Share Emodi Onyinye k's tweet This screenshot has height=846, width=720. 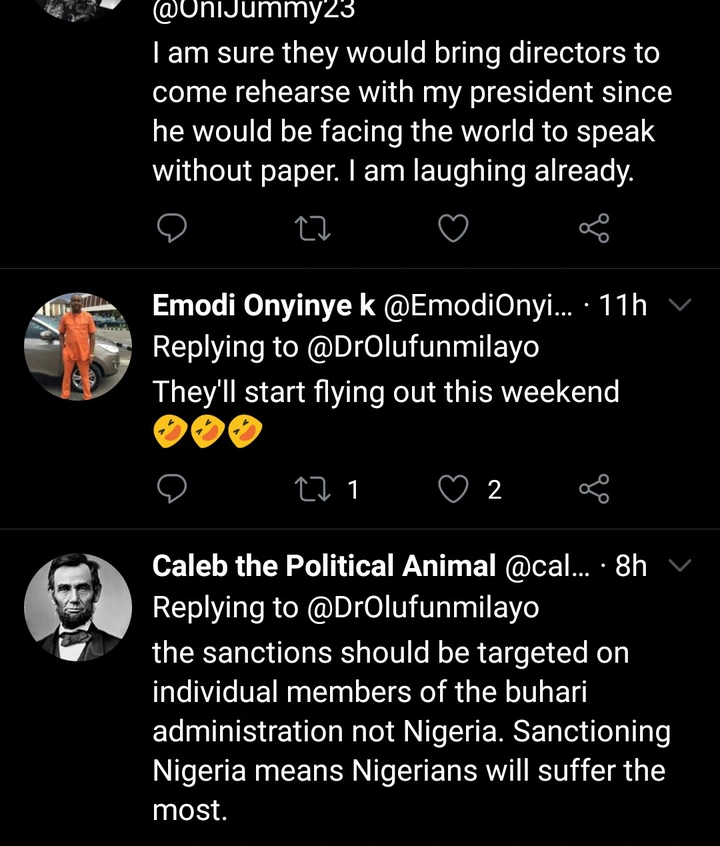coord(594,489)
